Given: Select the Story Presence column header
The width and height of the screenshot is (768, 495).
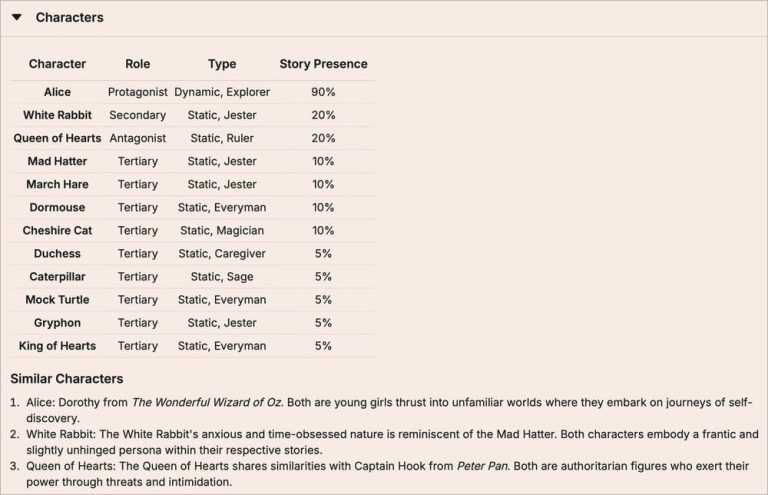Looking at the screenshot, I should (x=323, y=64).
